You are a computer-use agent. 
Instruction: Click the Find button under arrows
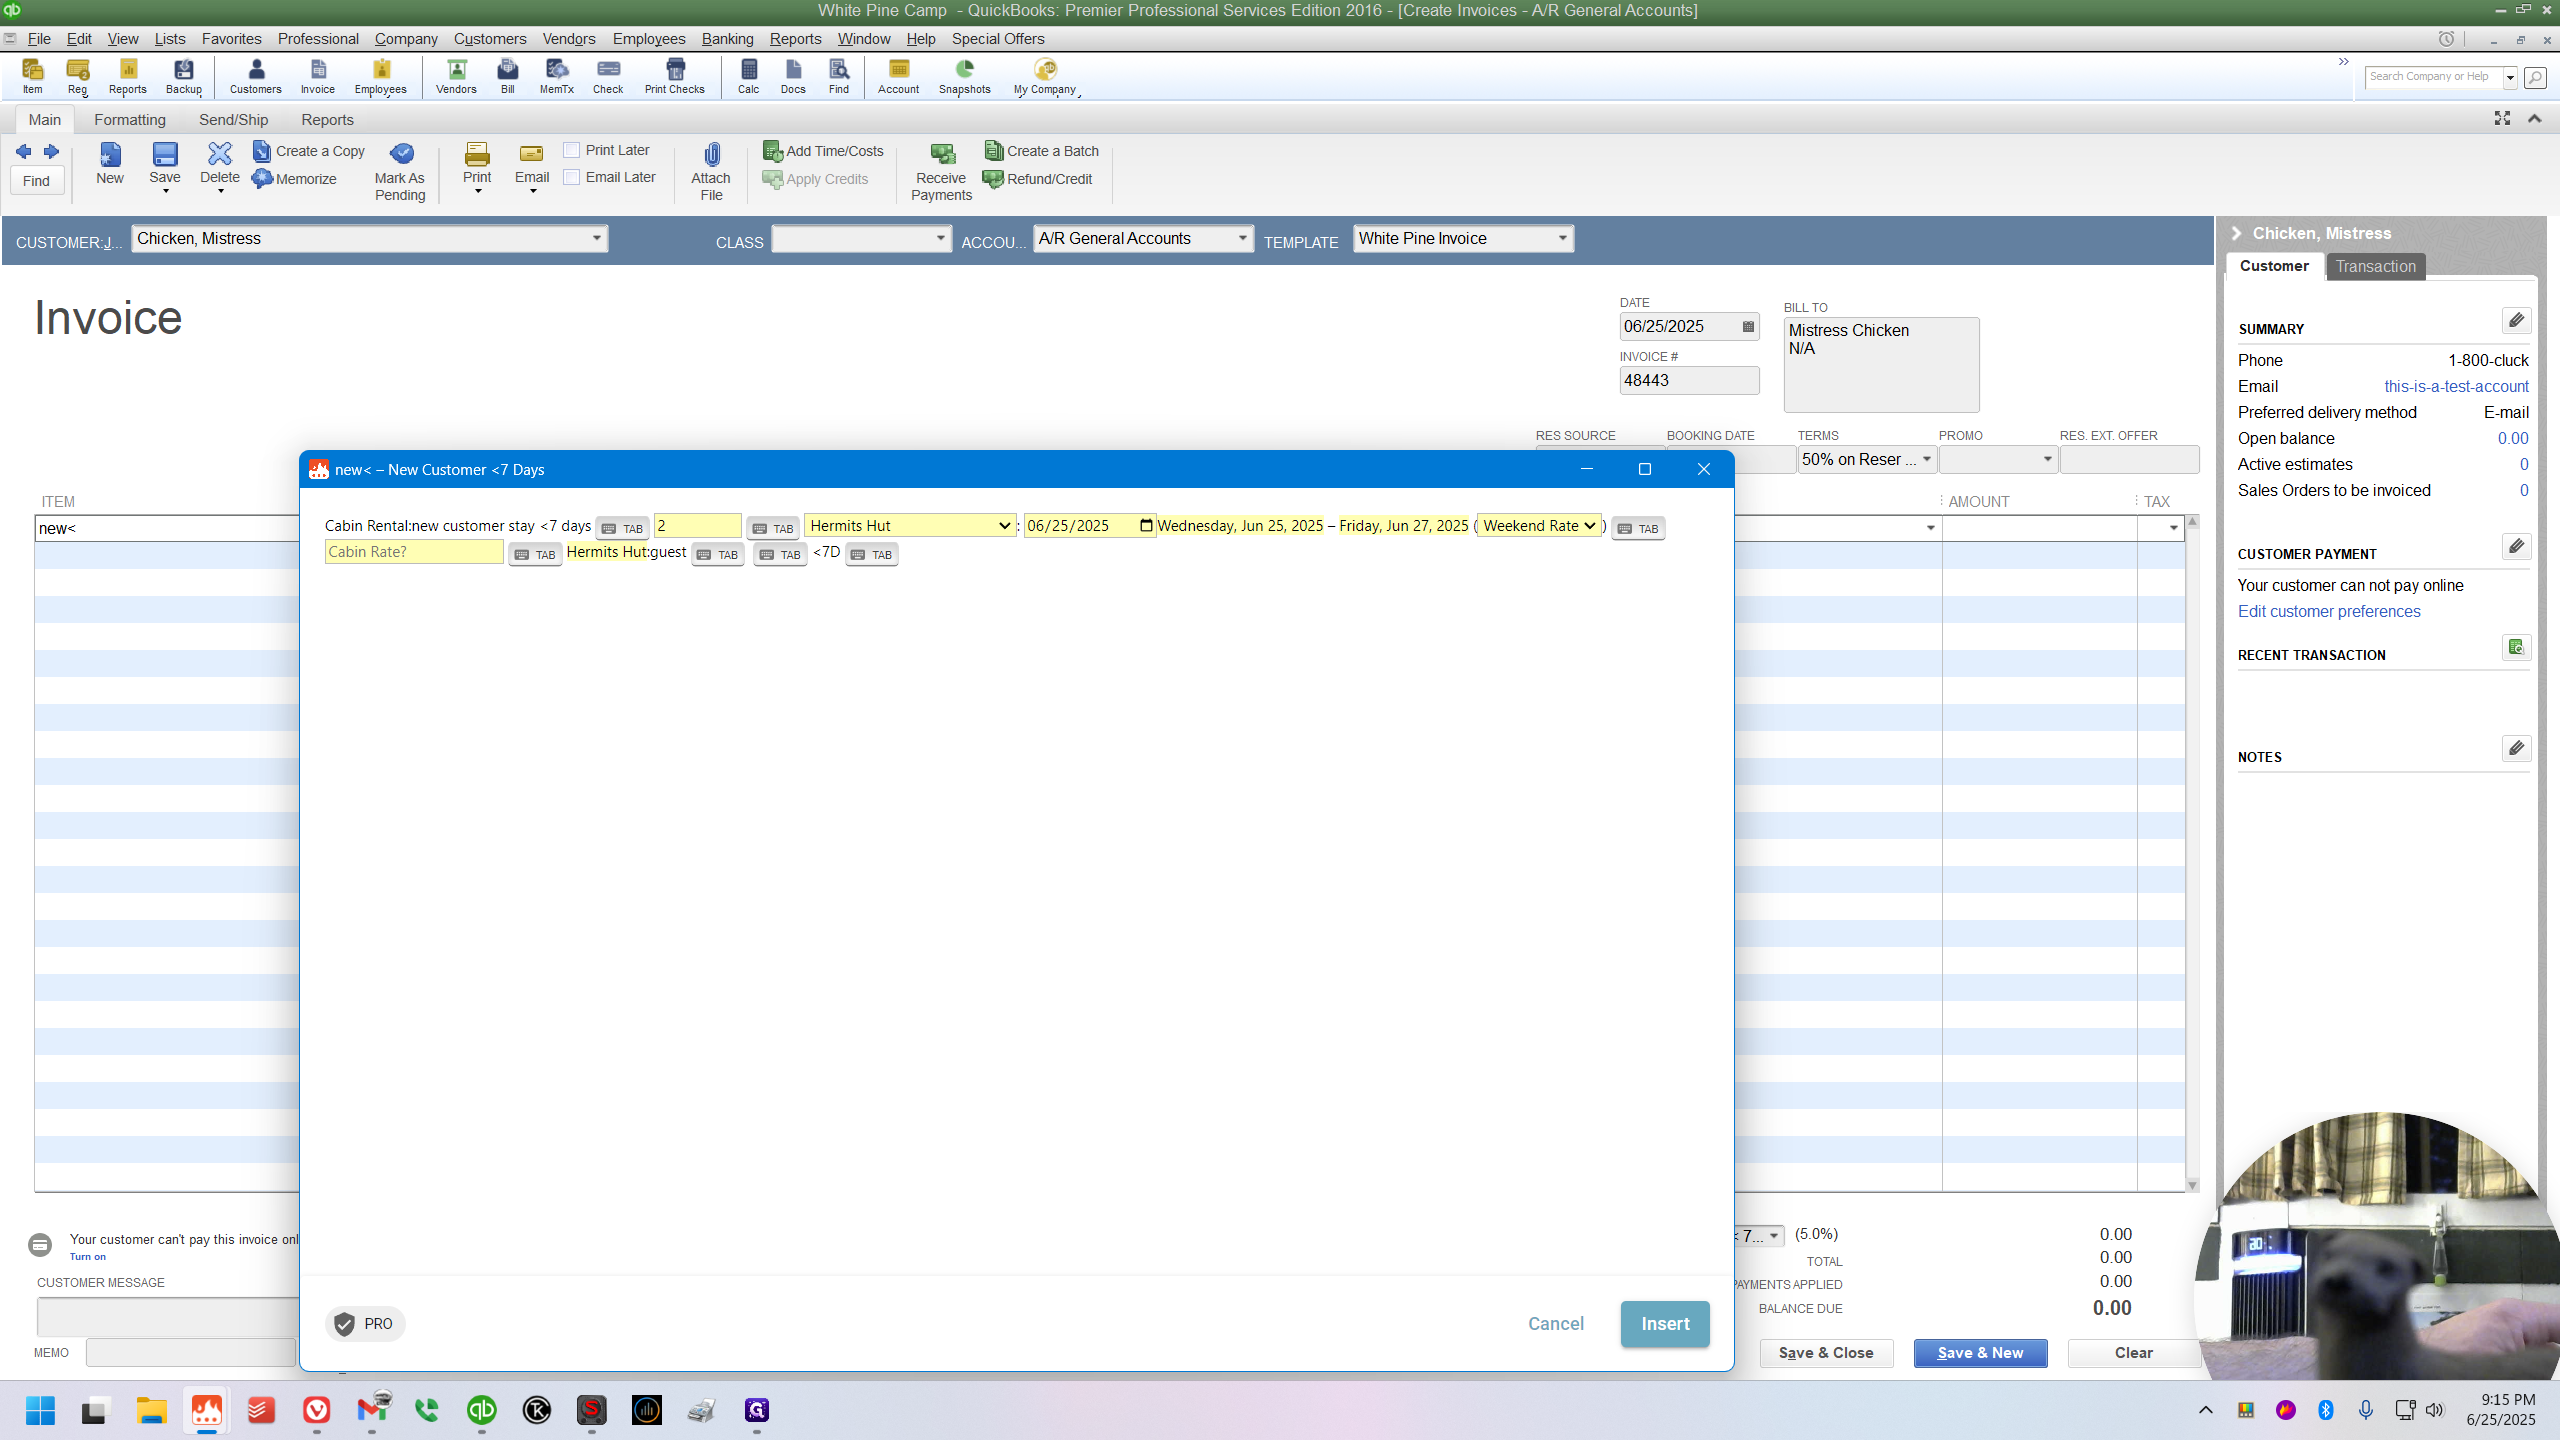pyautogui.click(x=36, y=181)
